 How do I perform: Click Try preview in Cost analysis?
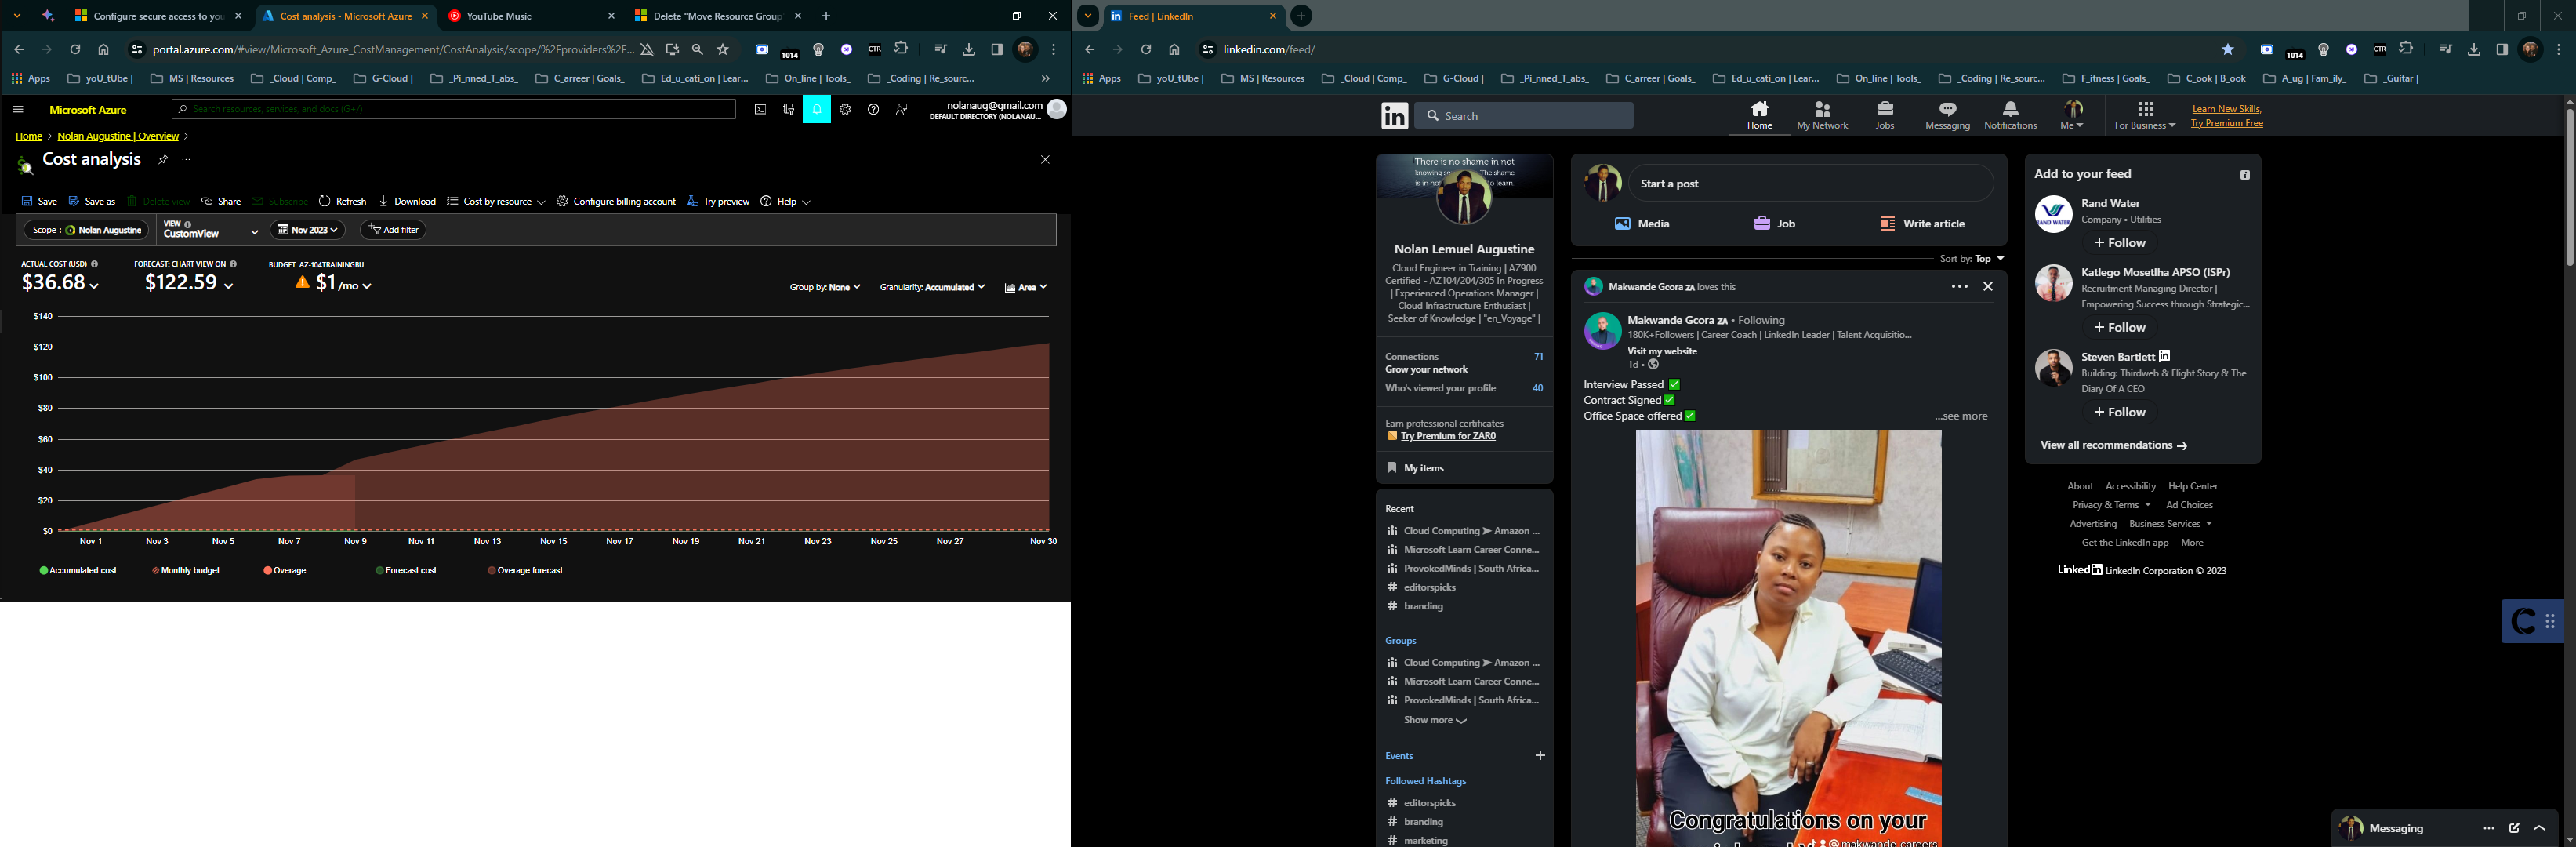(718, 201)
